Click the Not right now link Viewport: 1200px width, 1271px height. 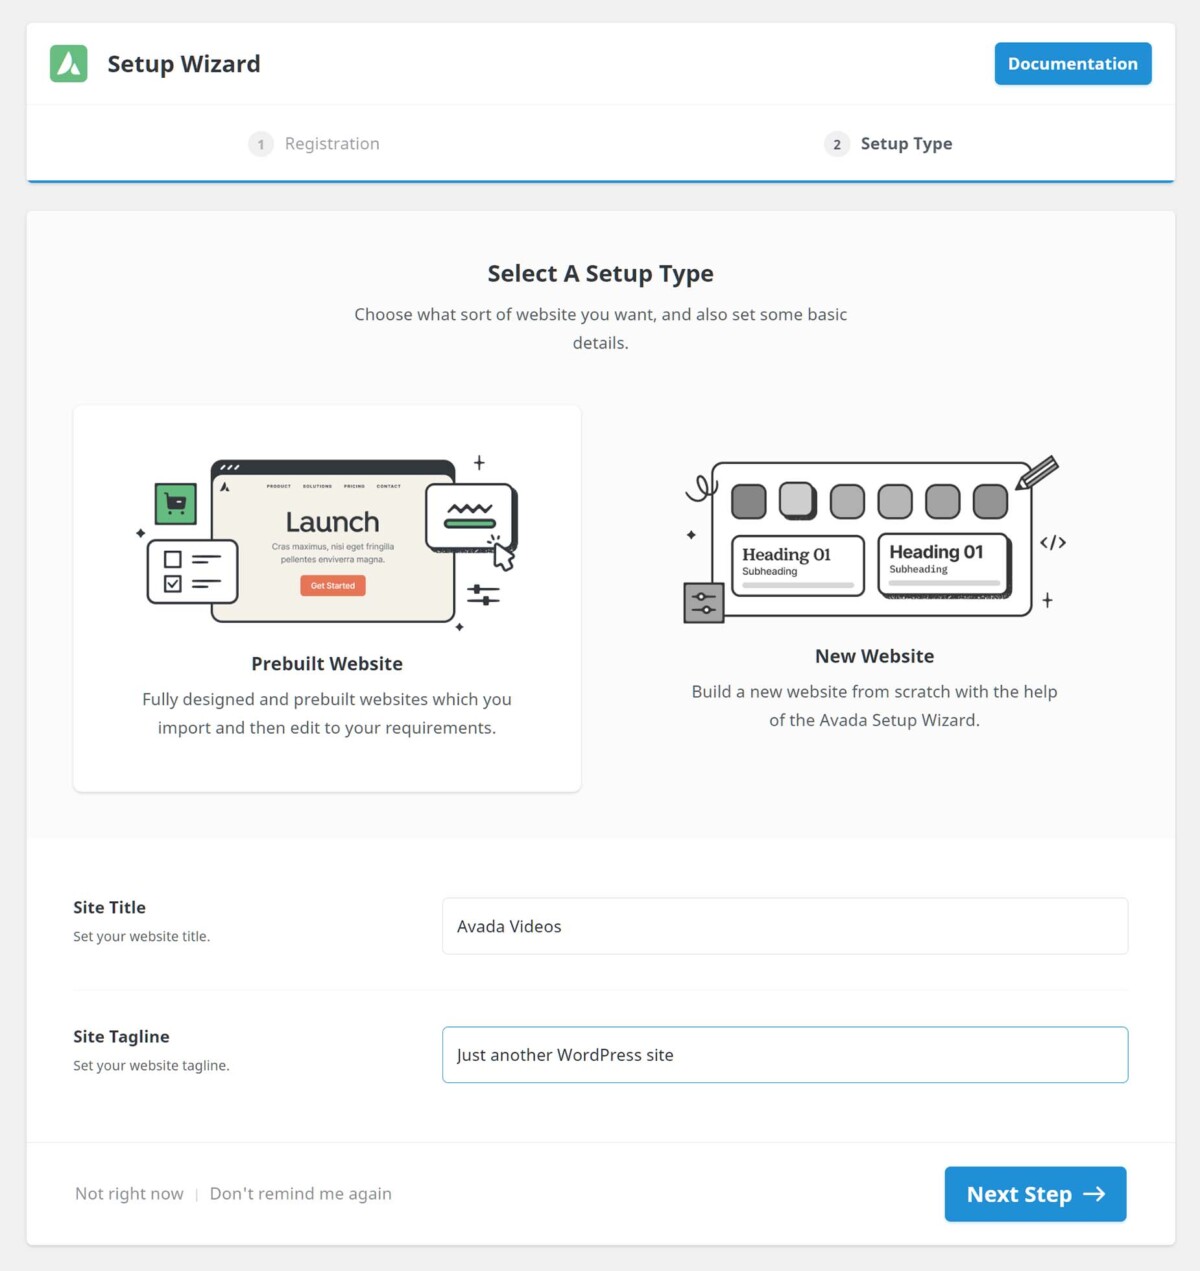coord(128,1193)
